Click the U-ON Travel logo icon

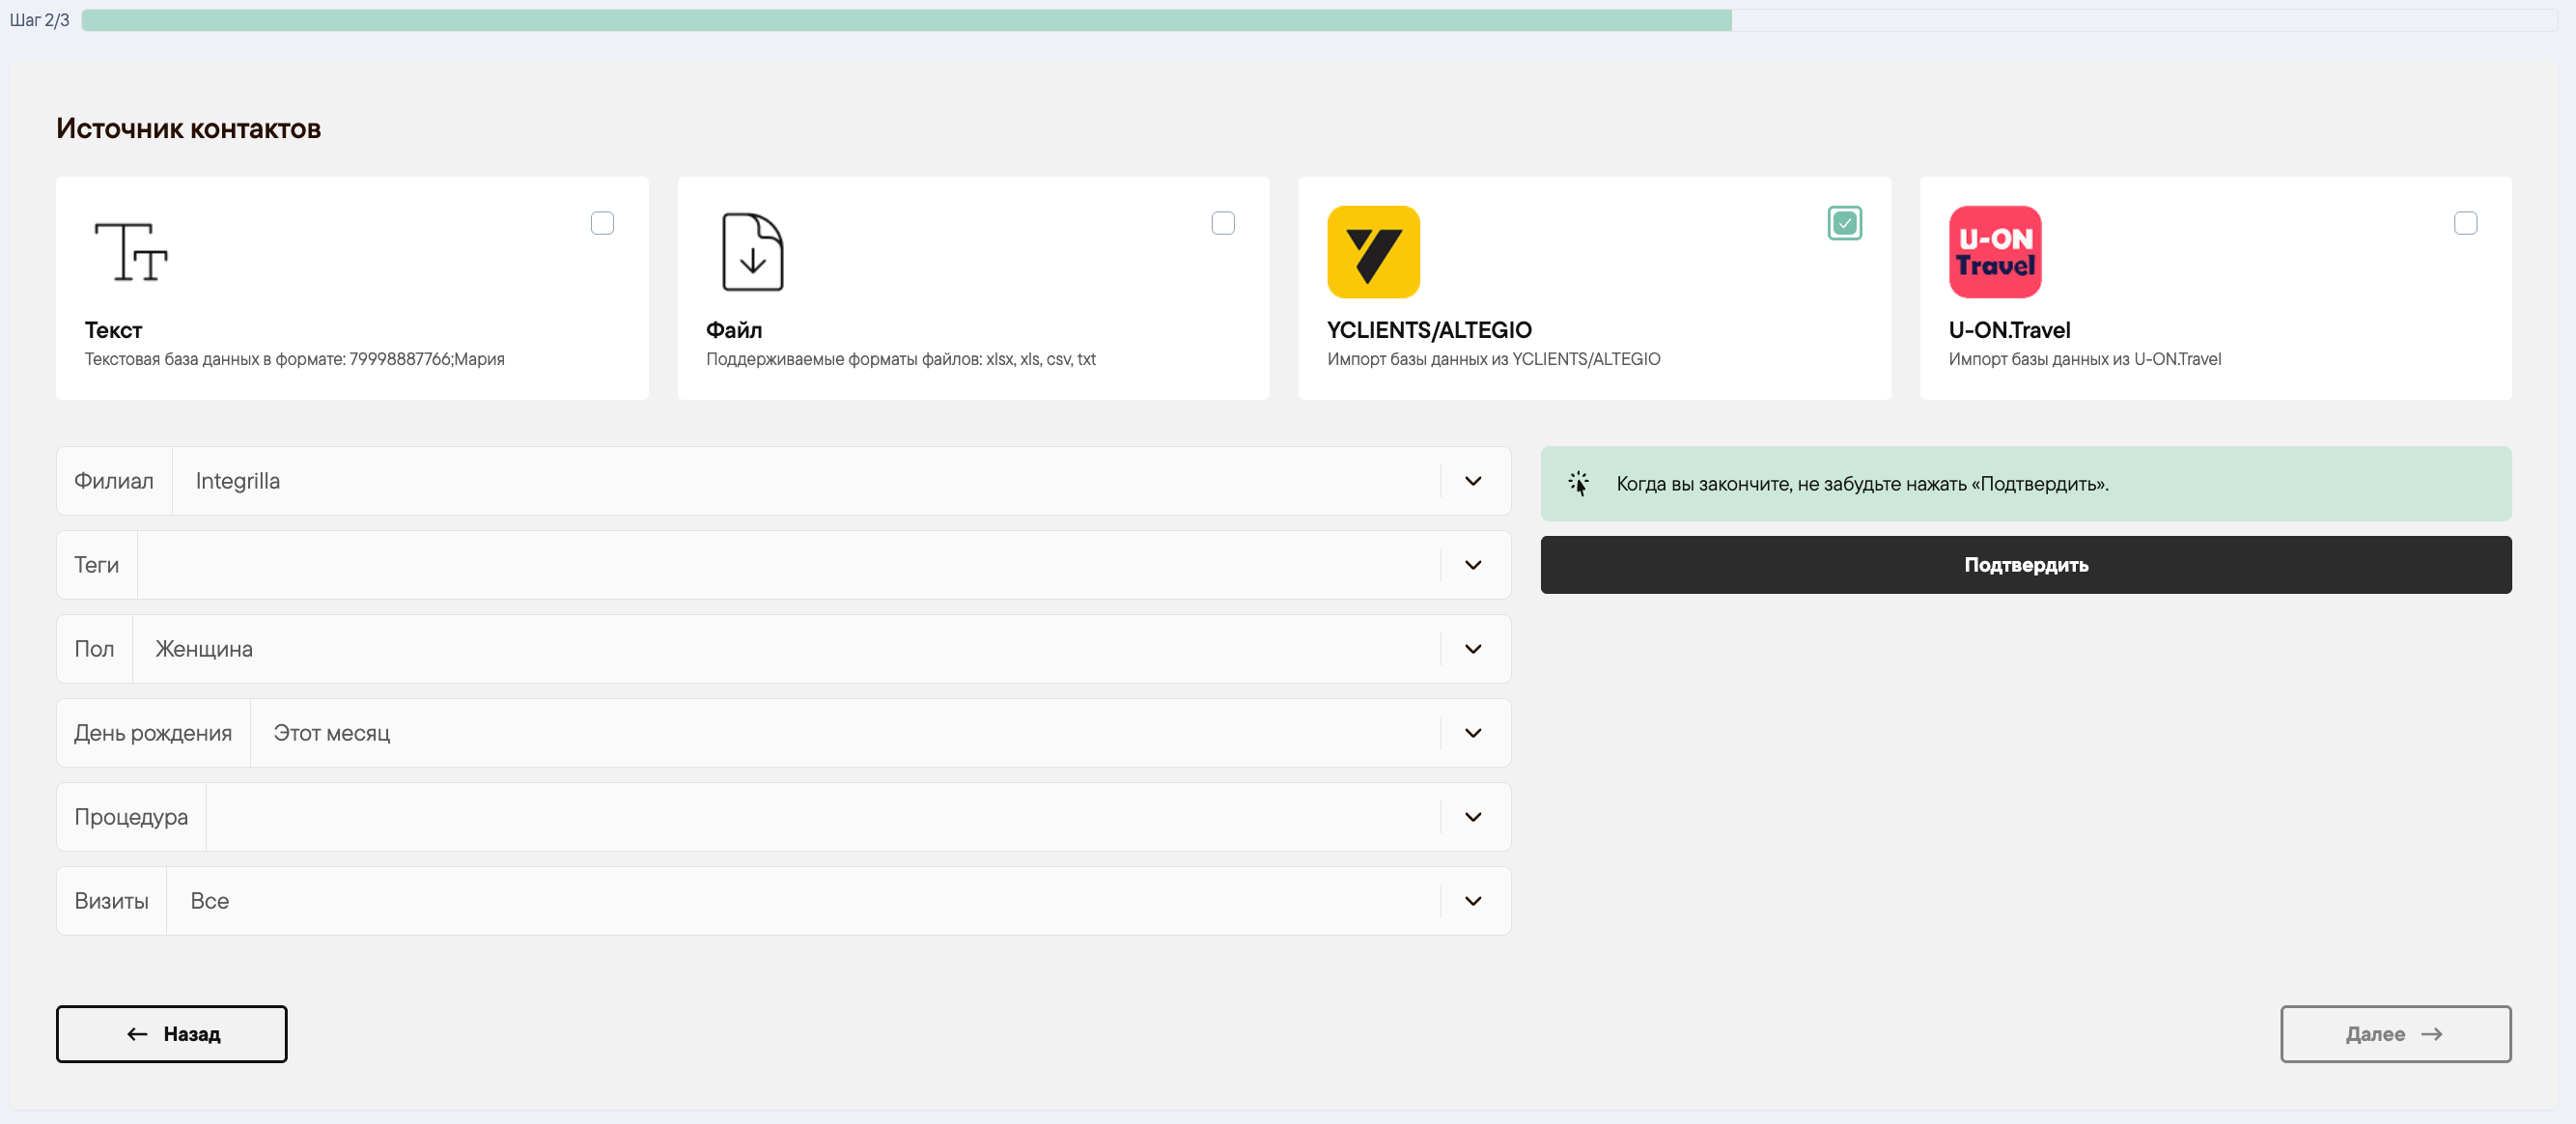click(x=1994, y=252)
